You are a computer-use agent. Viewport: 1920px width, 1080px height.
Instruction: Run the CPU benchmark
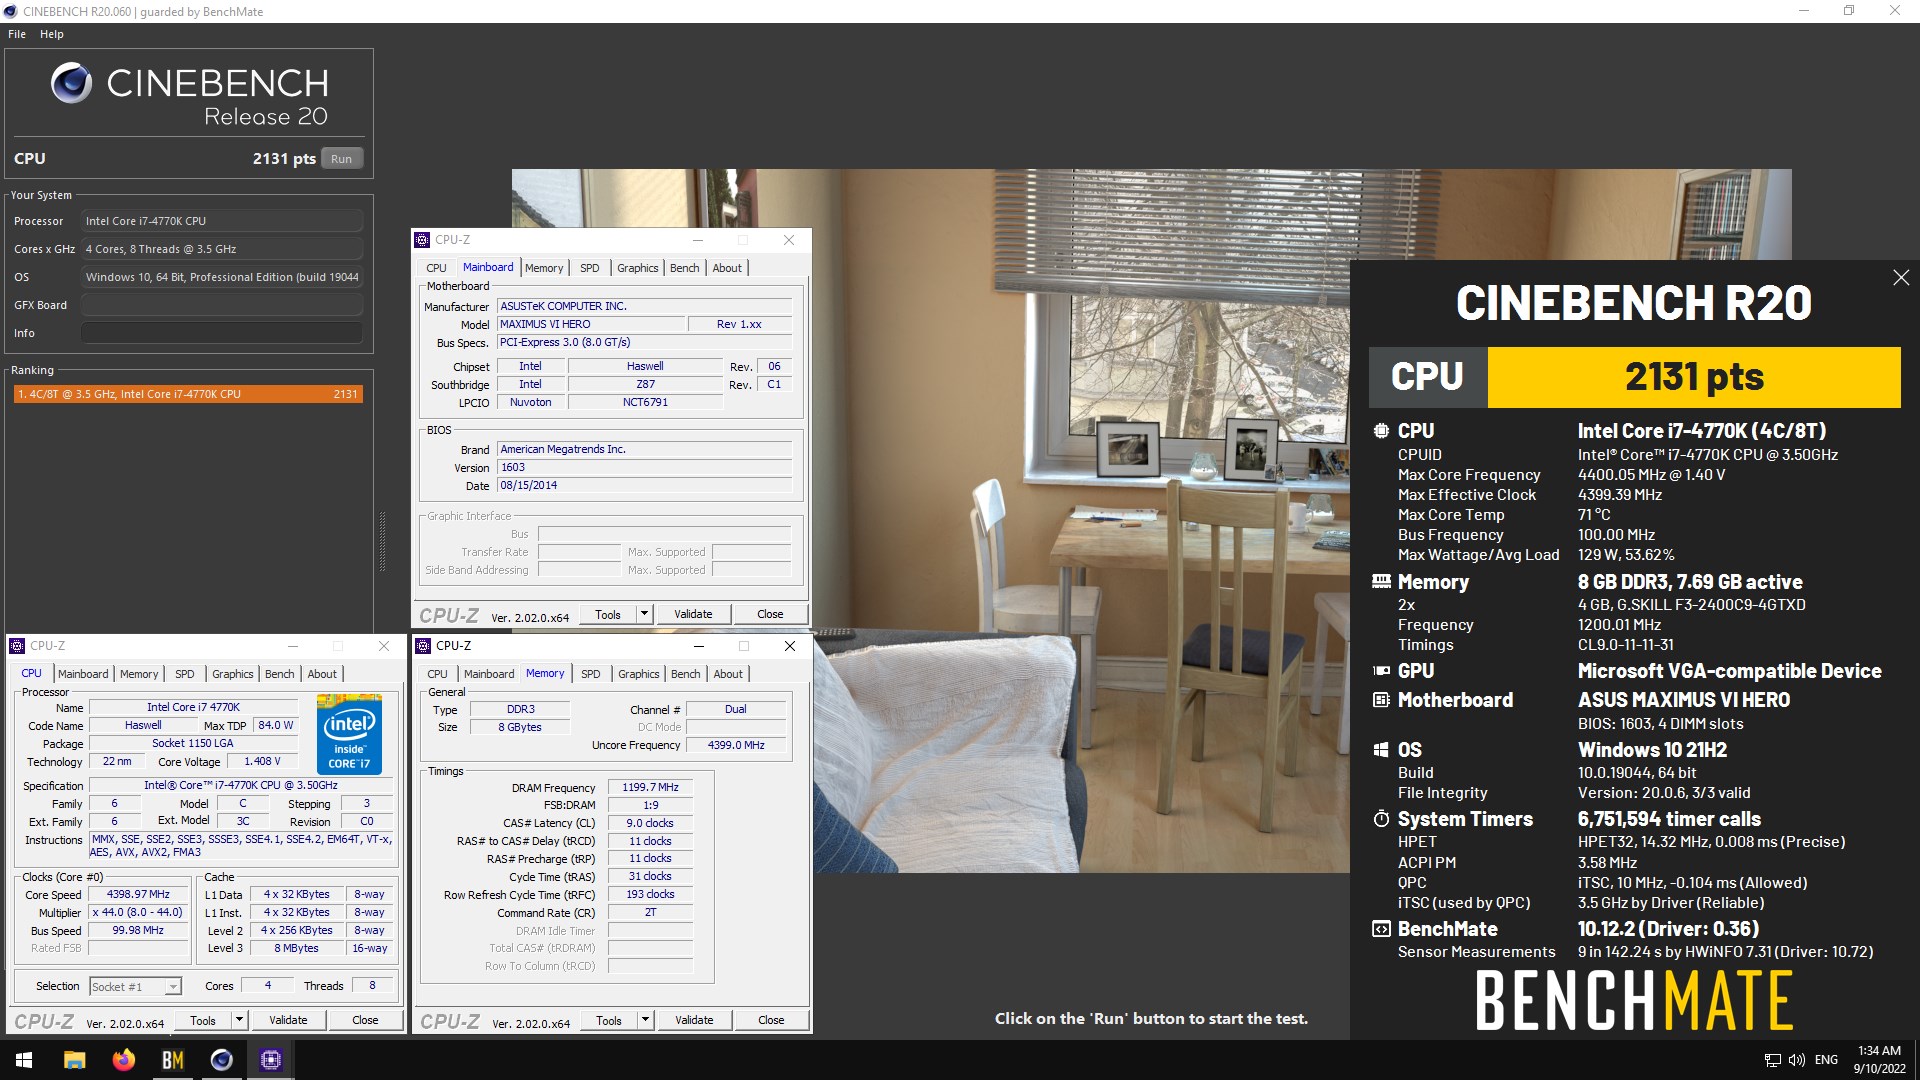(x=342, y=158)
